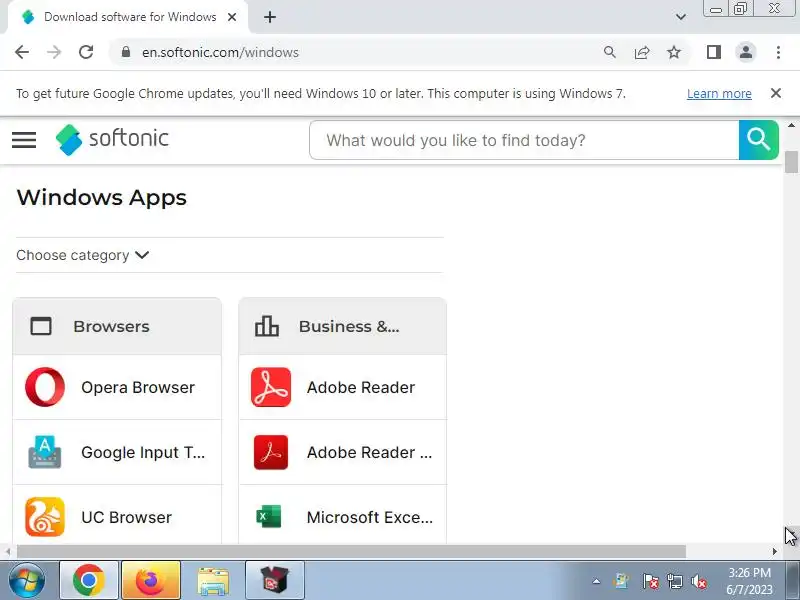The height and width of the screenshot is (600, 800).
Task: Click the Softonic search input field
Action: point(524,140)
